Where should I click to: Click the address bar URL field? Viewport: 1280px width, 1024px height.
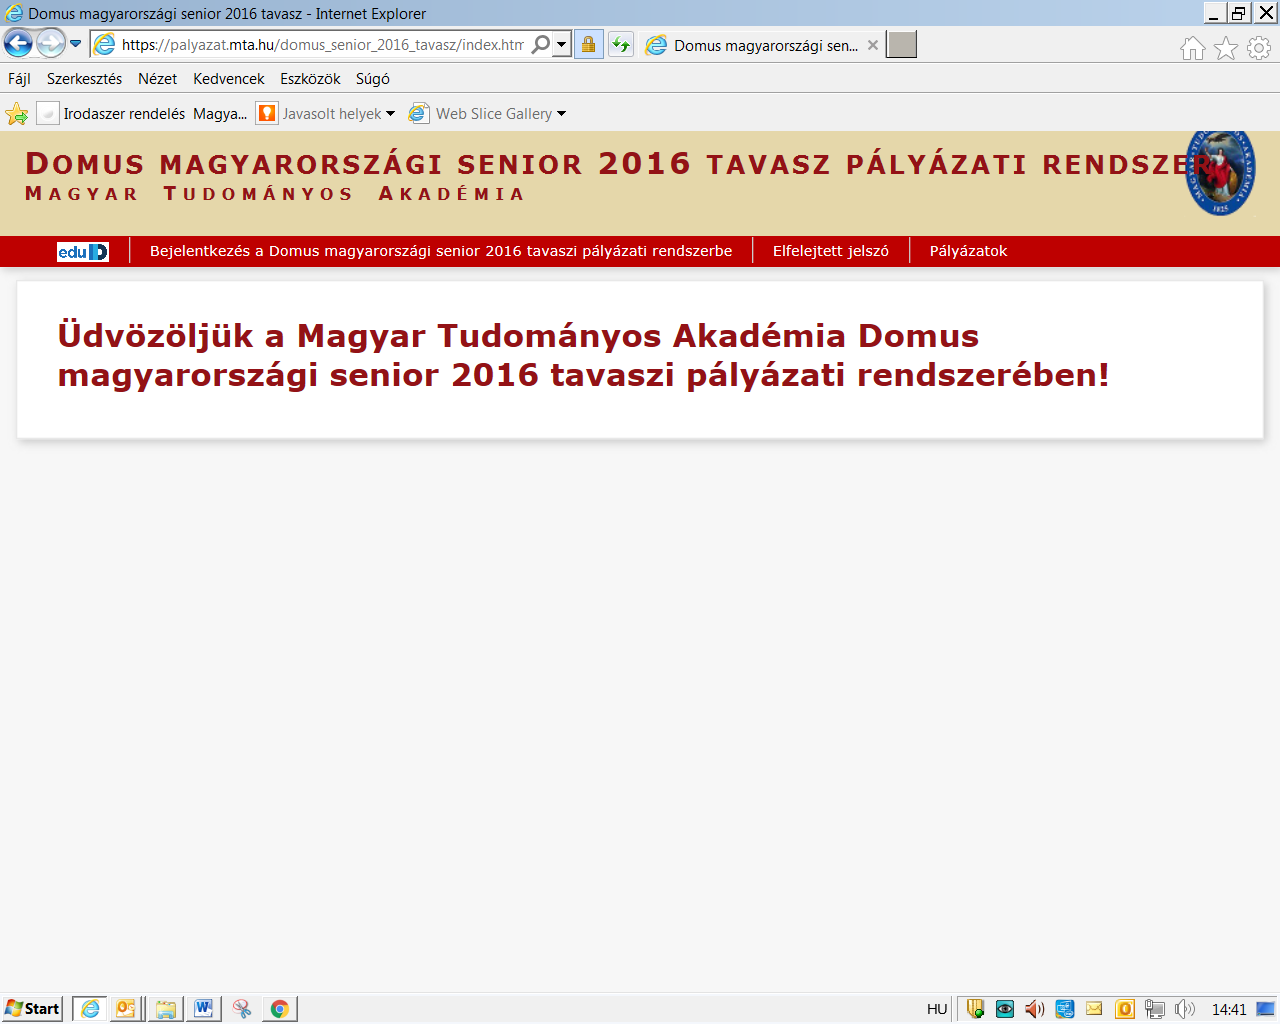click(322, 44)
